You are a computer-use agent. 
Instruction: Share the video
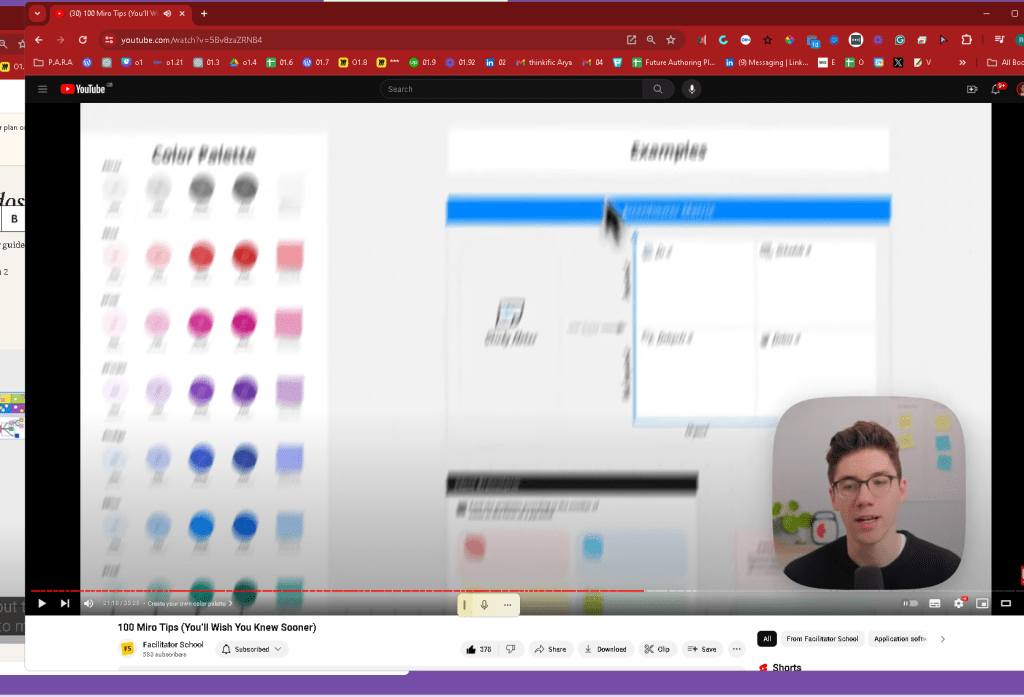[551, 649]
